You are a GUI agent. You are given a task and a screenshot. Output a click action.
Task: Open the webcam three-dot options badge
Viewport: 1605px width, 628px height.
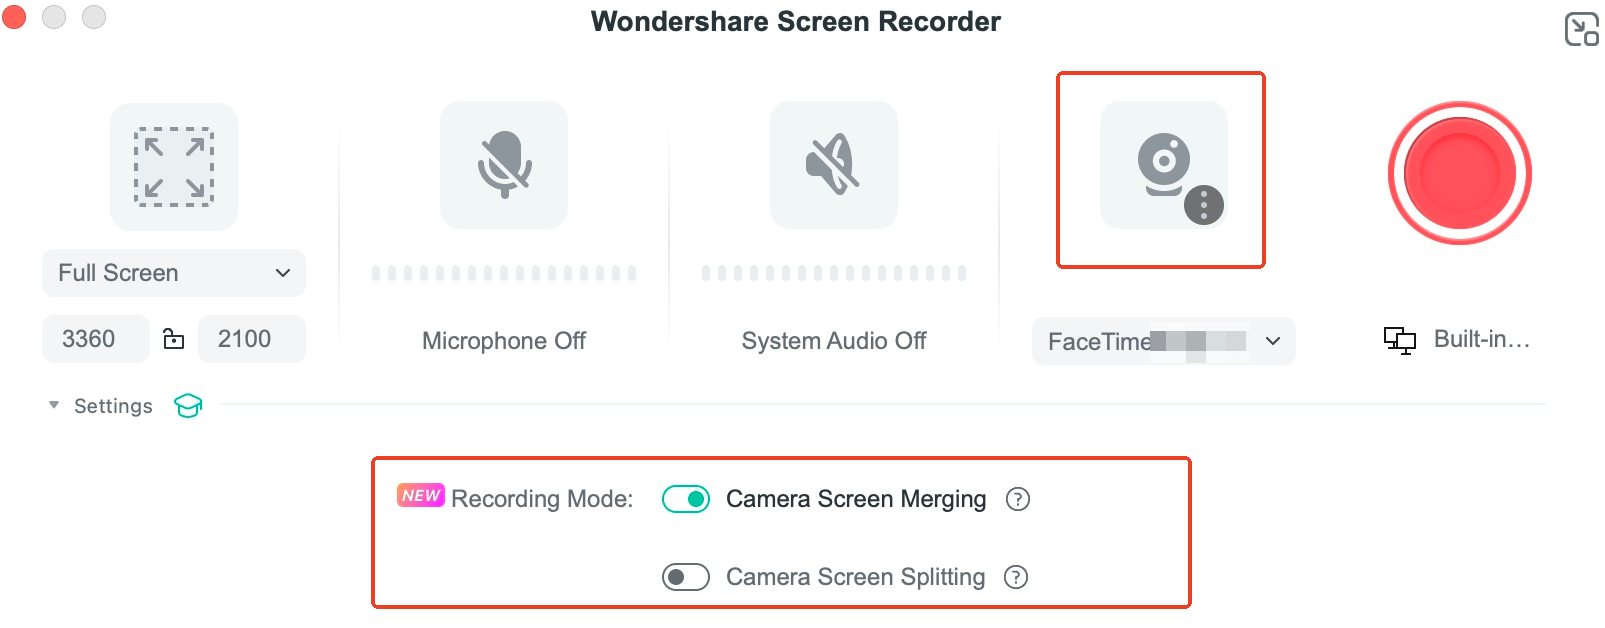1204,206
